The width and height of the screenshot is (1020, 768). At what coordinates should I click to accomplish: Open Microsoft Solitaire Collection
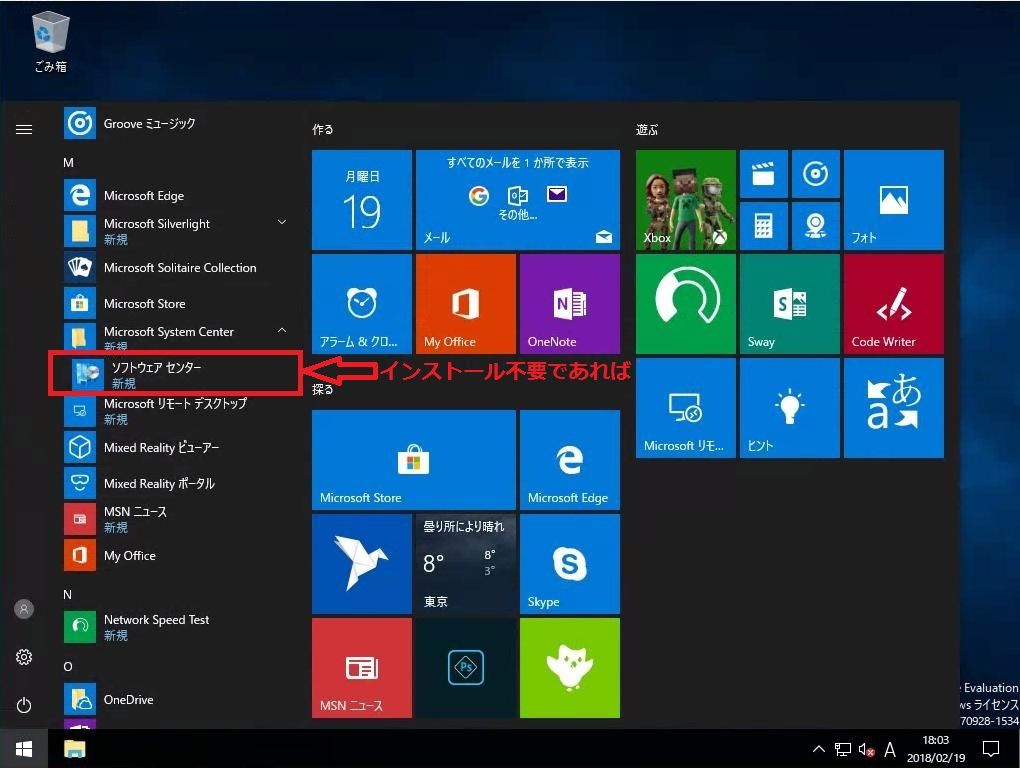point(176,267)
